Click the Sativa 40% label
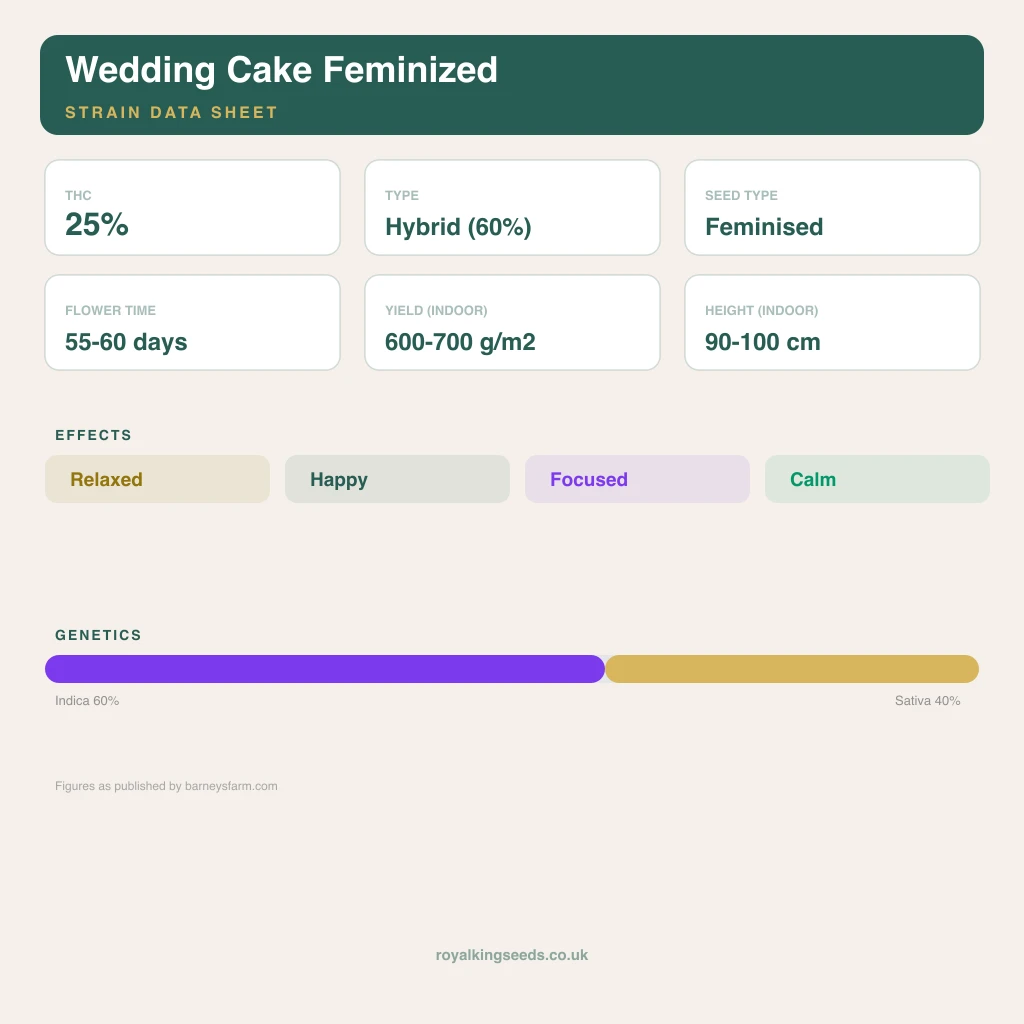This screenshot has height=1024, width=1024. click(927, 701)
